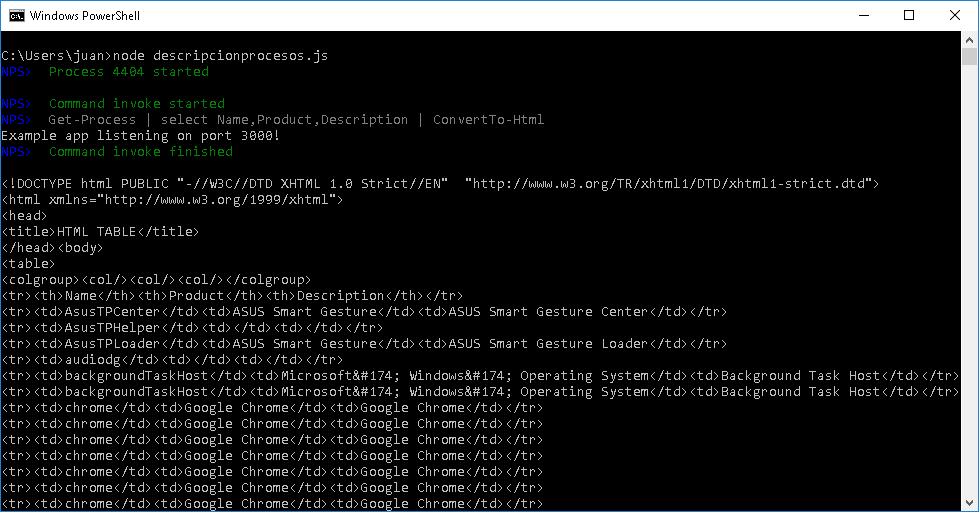This screenshot has width=979, height=512.
Task: Maximize the Windows PowerShell window
Action: 909,15
